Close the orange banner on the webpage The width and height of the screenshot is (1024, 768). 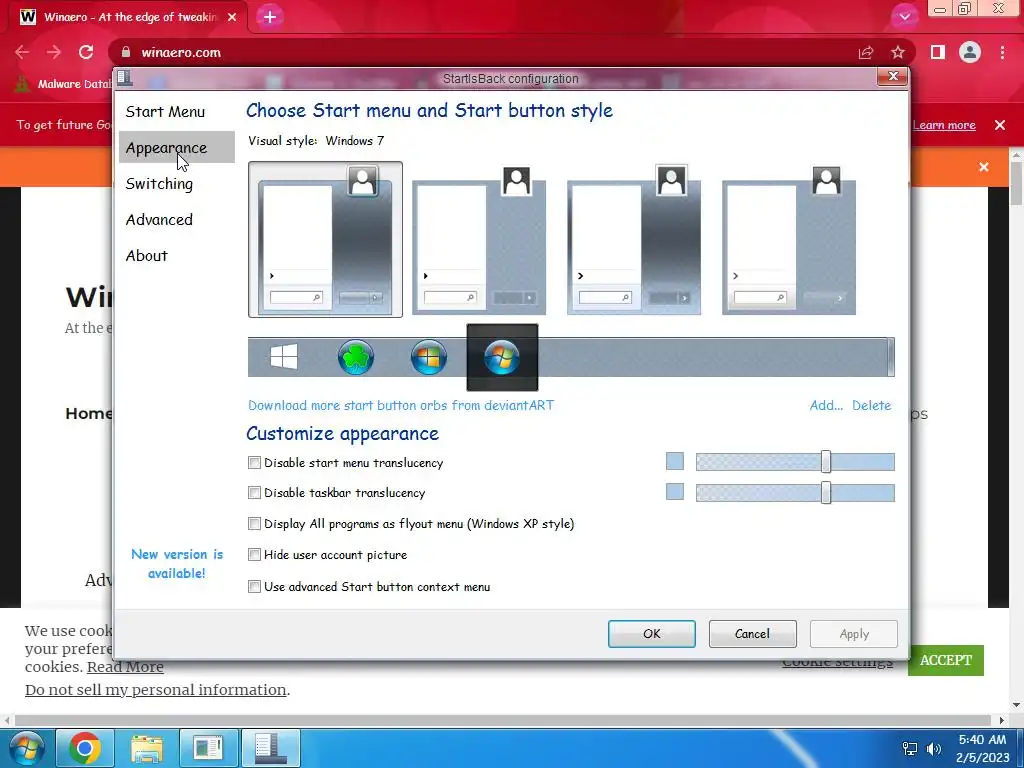pyautogui.click(x=984, y=167)
